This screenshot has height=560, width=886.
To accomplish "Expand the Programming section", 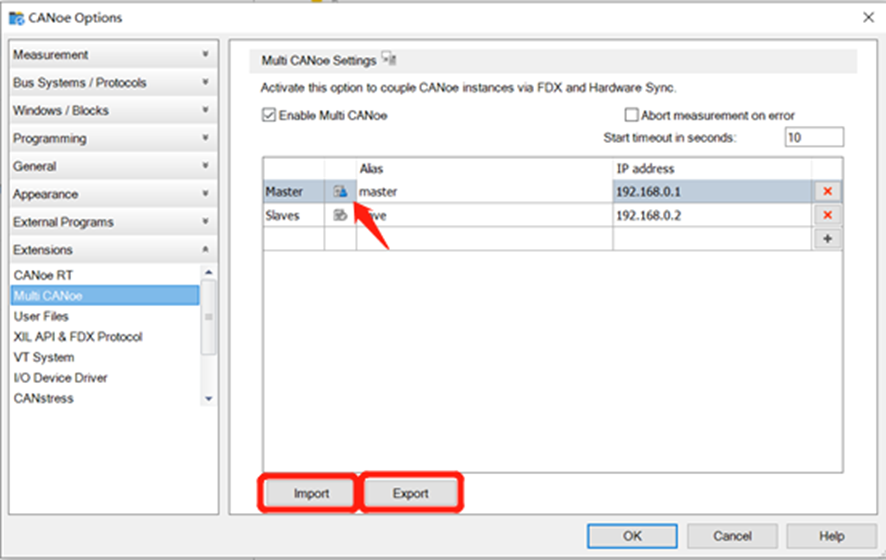I will click(x=114, y=138).
